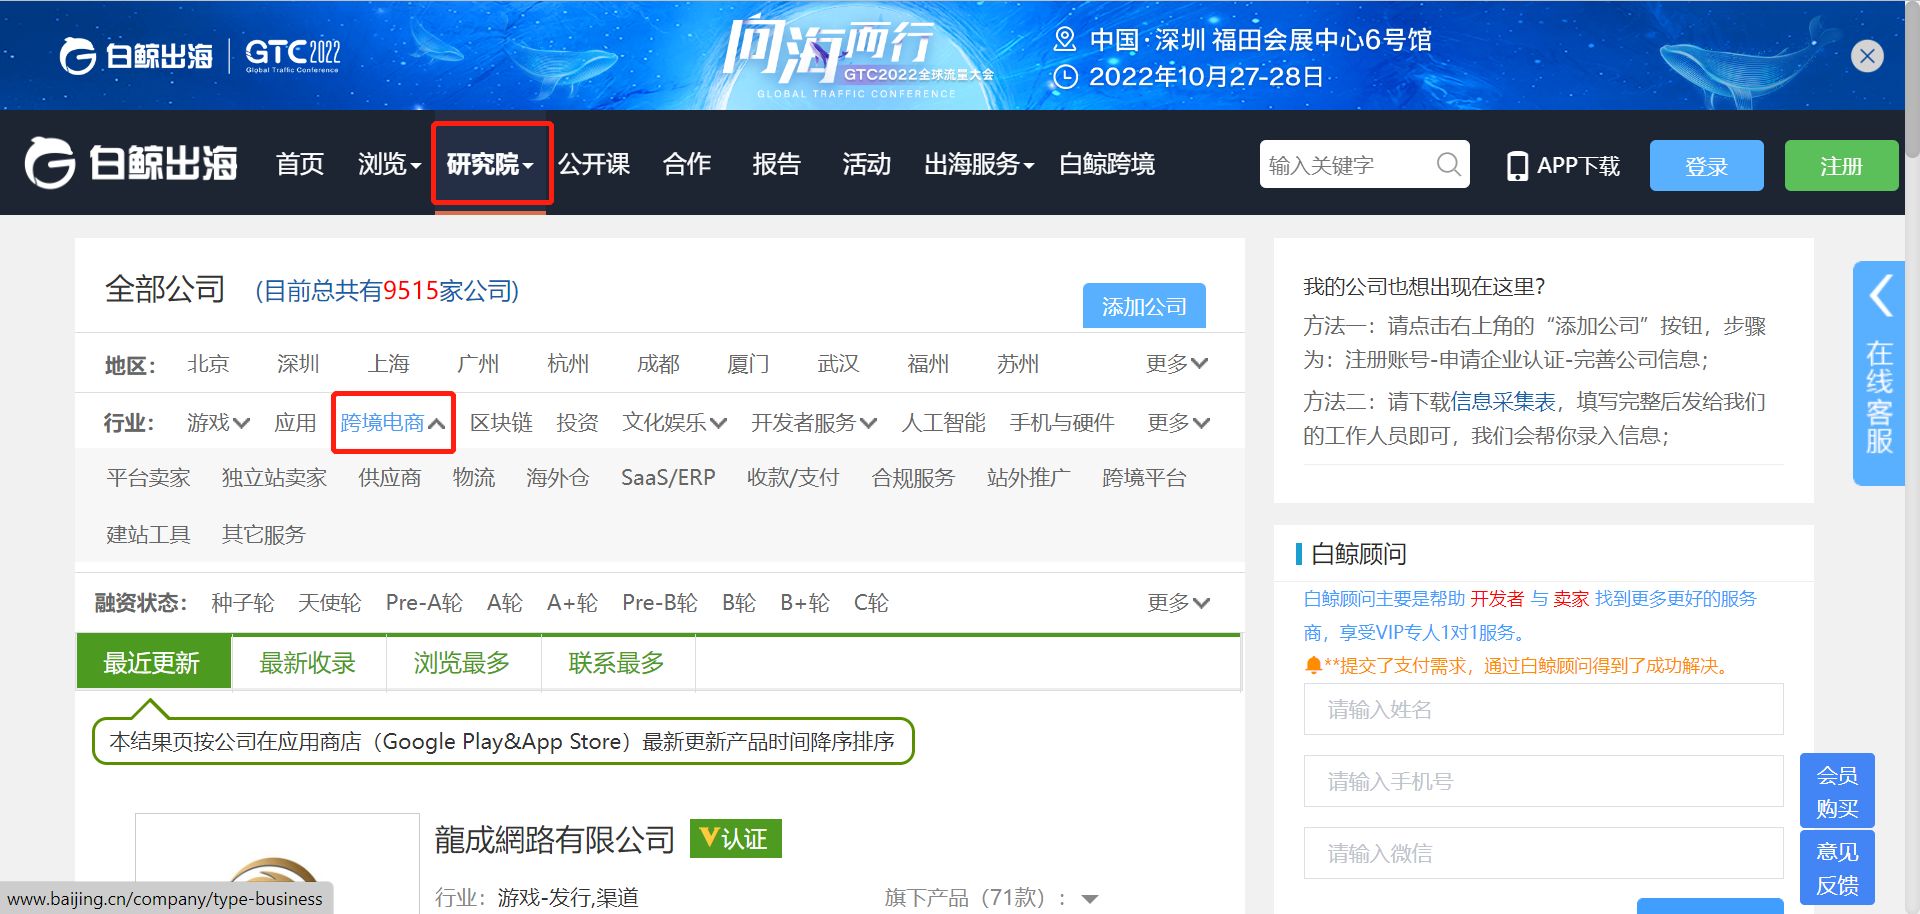The height and width of the screenshot is (914, 1920).
Task: Expand the 在线客服 side panel arrow
Action: [1880, 296]
